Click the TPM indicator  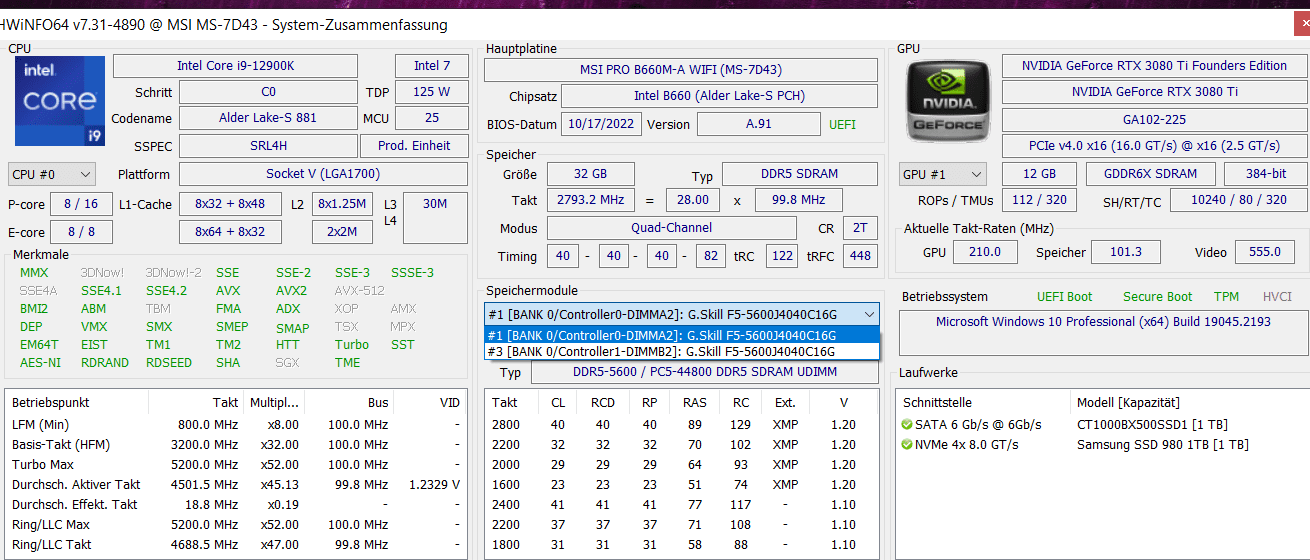(x=1226, y=297)
